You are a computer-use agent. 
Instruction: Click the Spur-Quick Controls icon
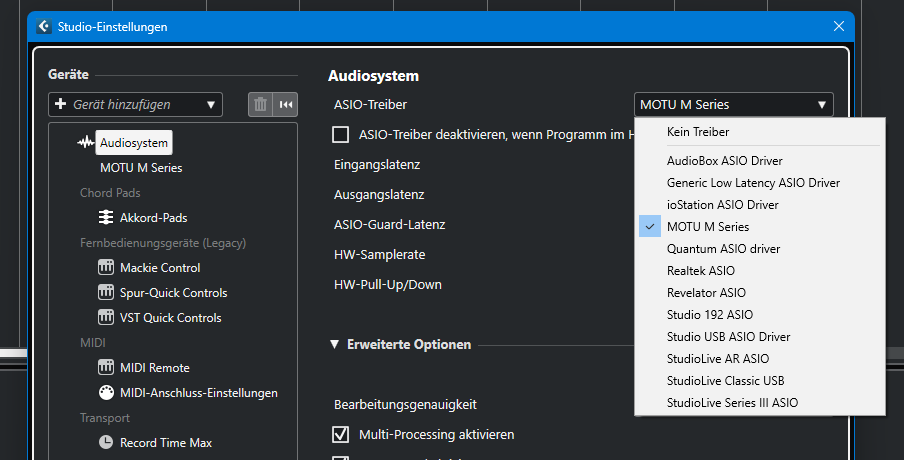(106, 293)
